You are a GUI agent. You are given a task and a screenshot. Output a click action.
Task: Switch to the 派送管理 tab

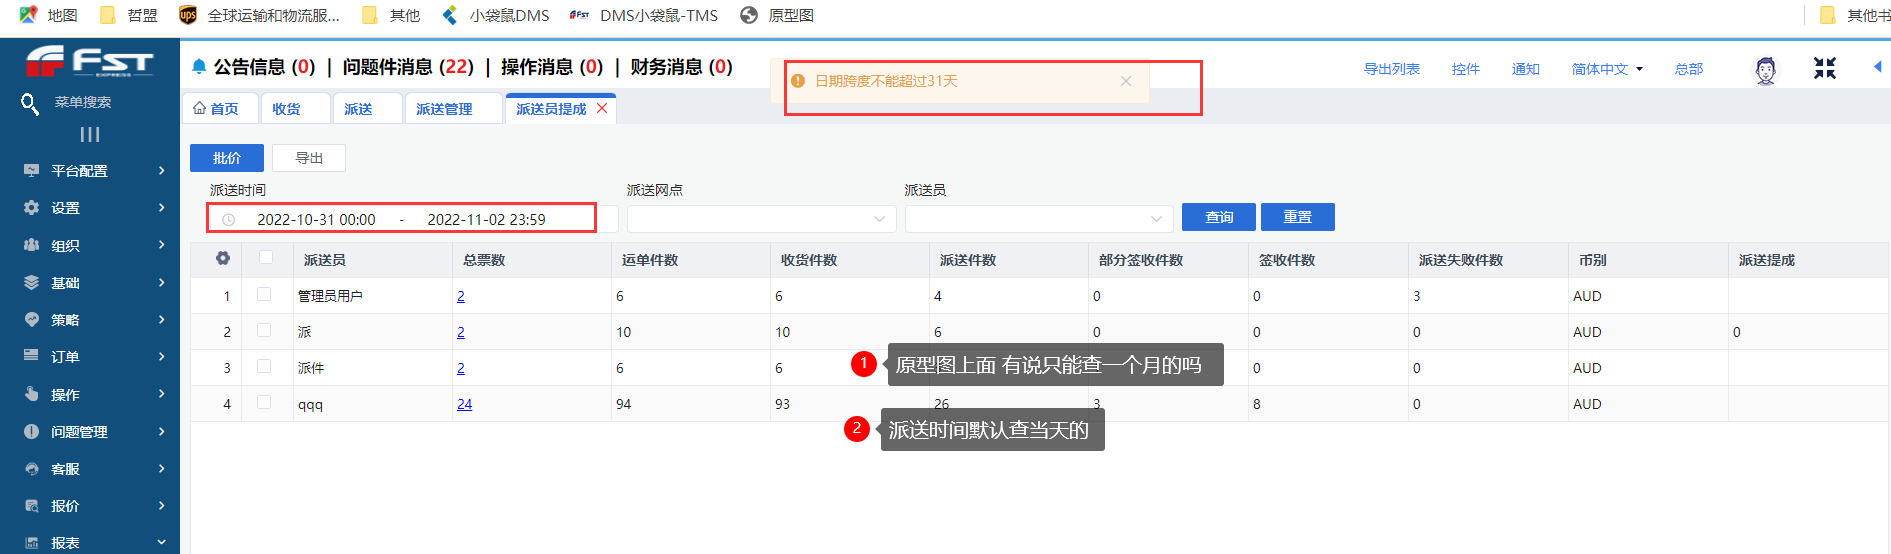453,109
